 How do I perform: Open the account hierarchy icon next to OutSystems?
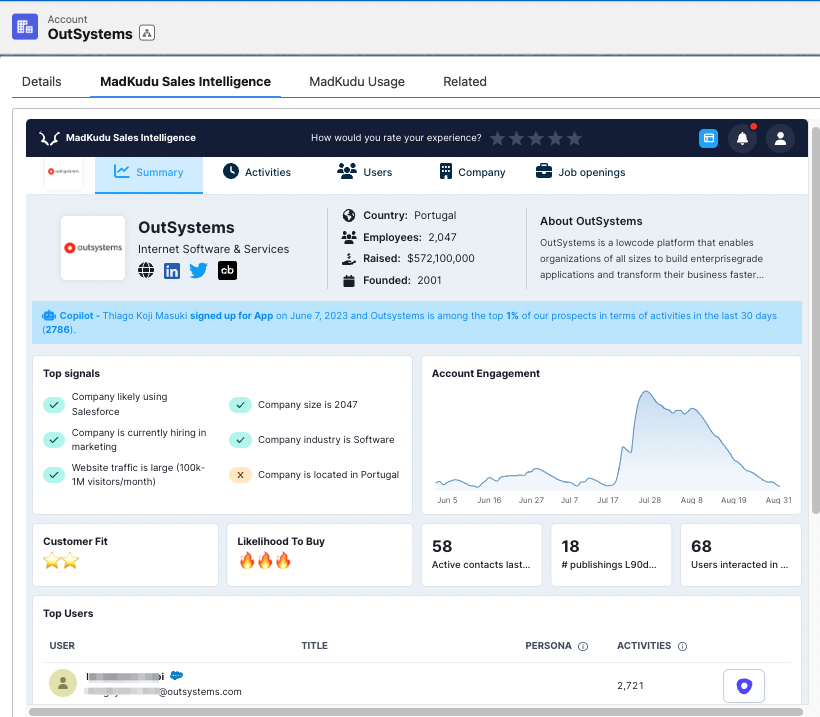point(147,33)
